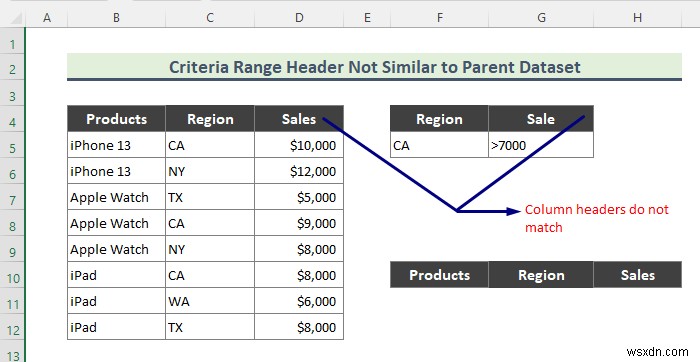
Task: Select the iPad cell in row 12
Action: (x=116, y=327)
